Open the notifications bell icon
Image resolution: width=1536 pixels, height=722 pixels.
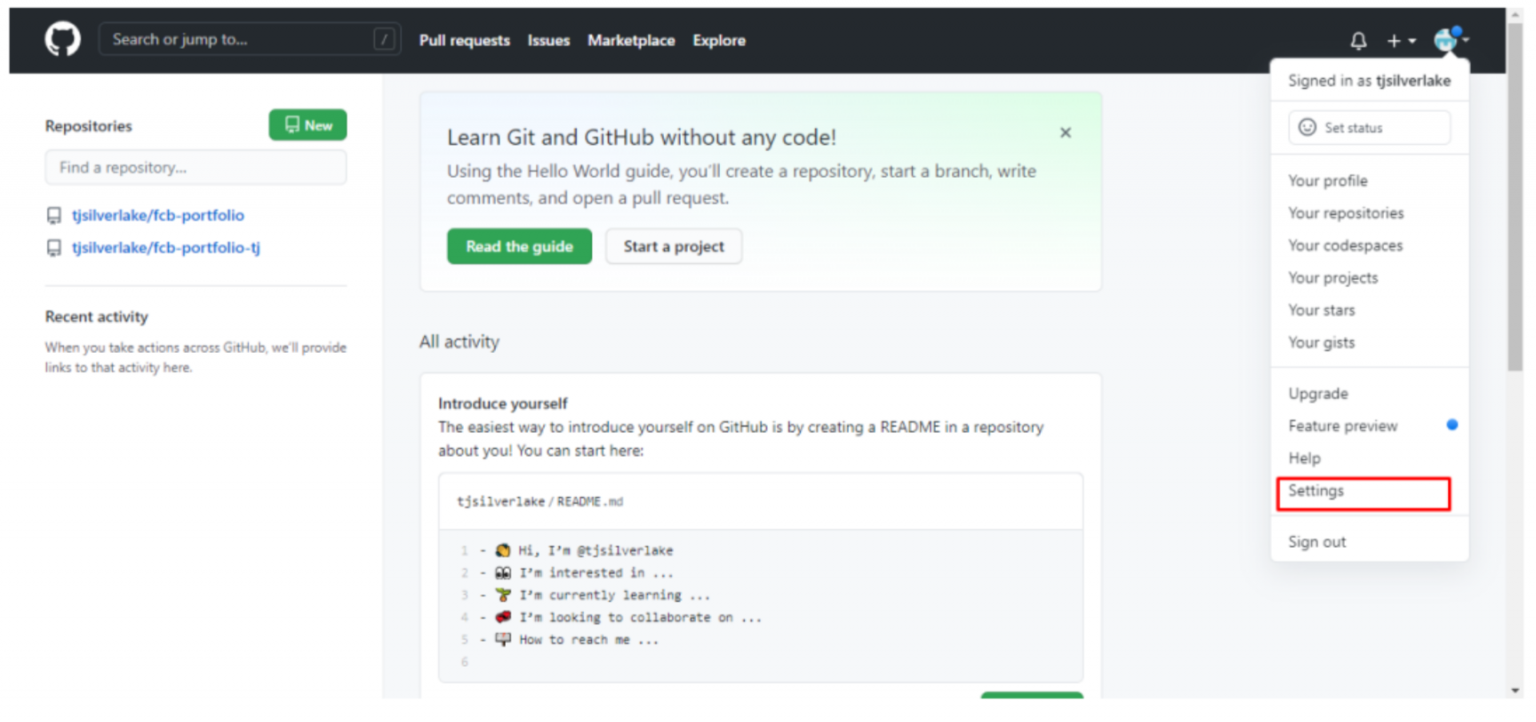pos(1358,40)
